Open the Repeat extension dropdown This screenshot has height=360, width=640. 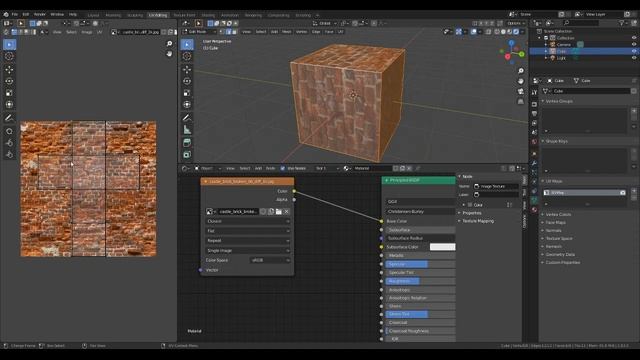(248, 241)
